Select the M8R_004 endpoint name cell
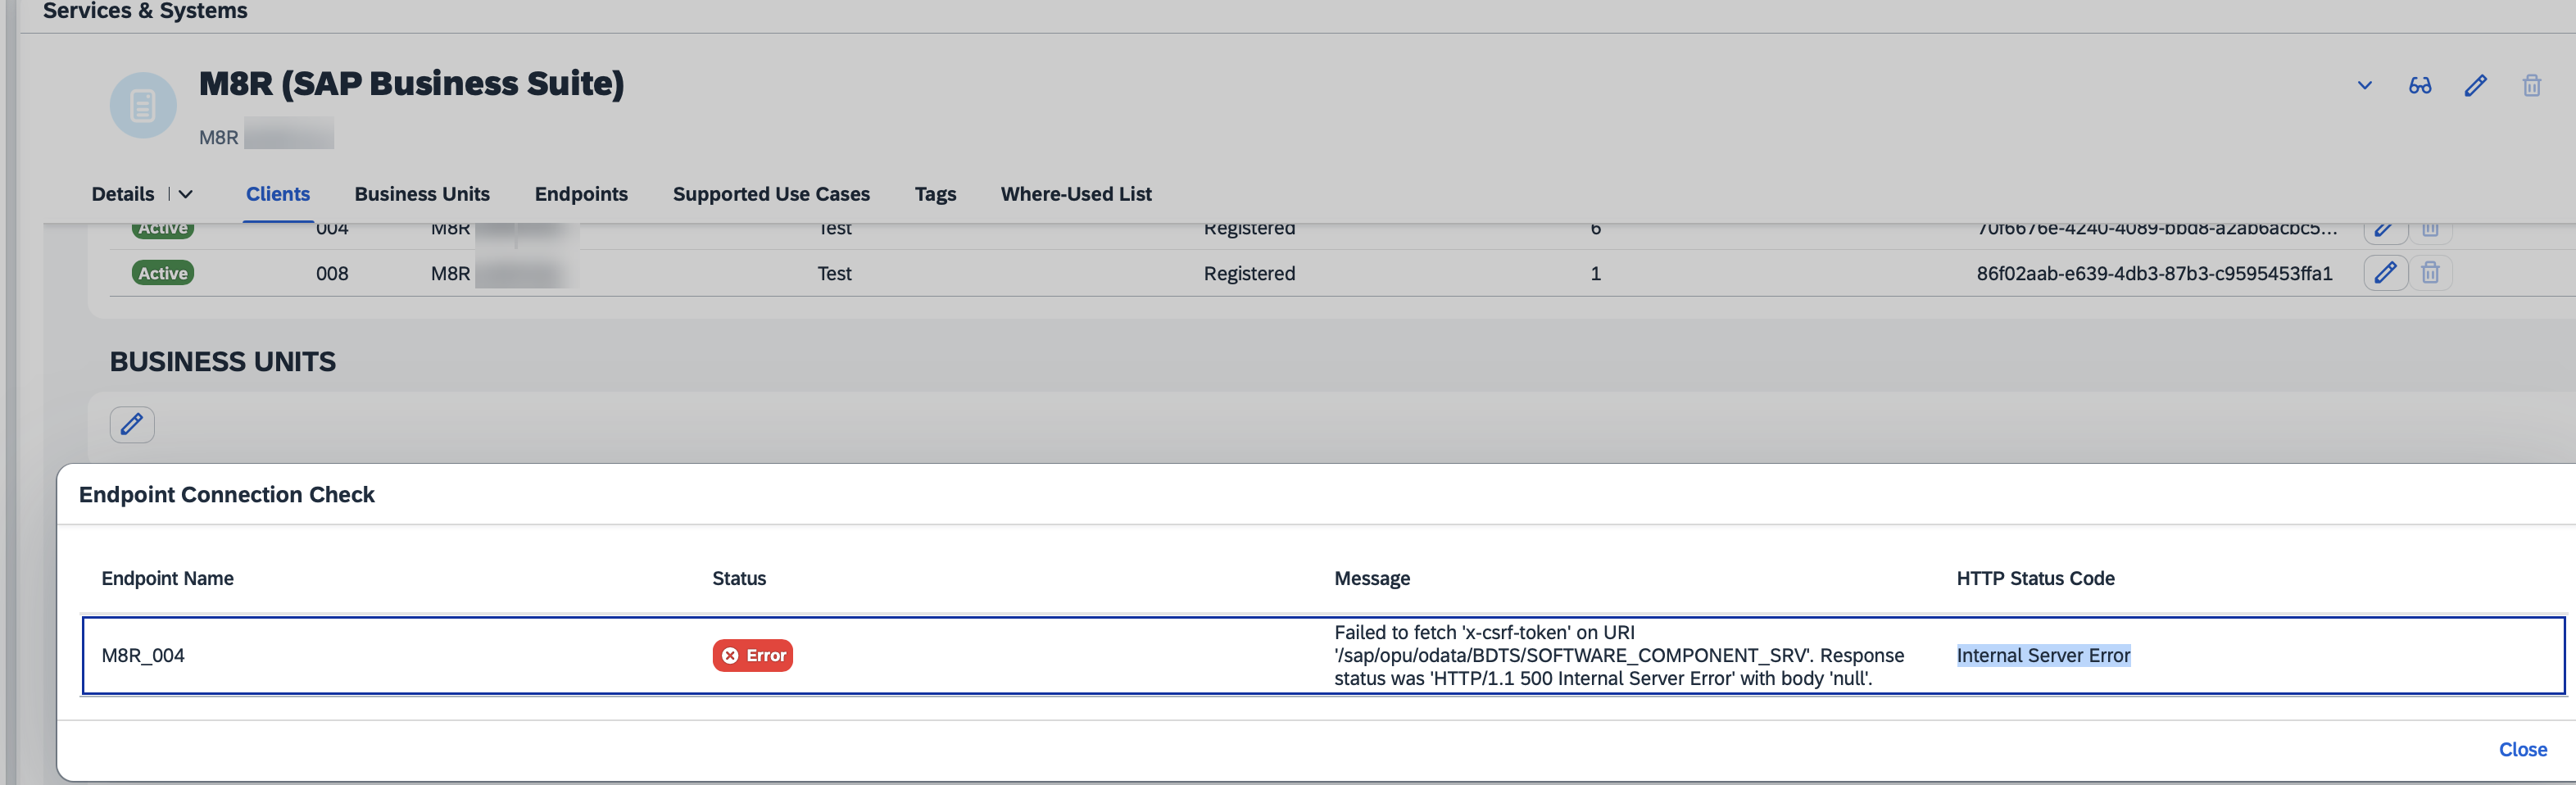 pyautogui.click(x=143, y=656)
